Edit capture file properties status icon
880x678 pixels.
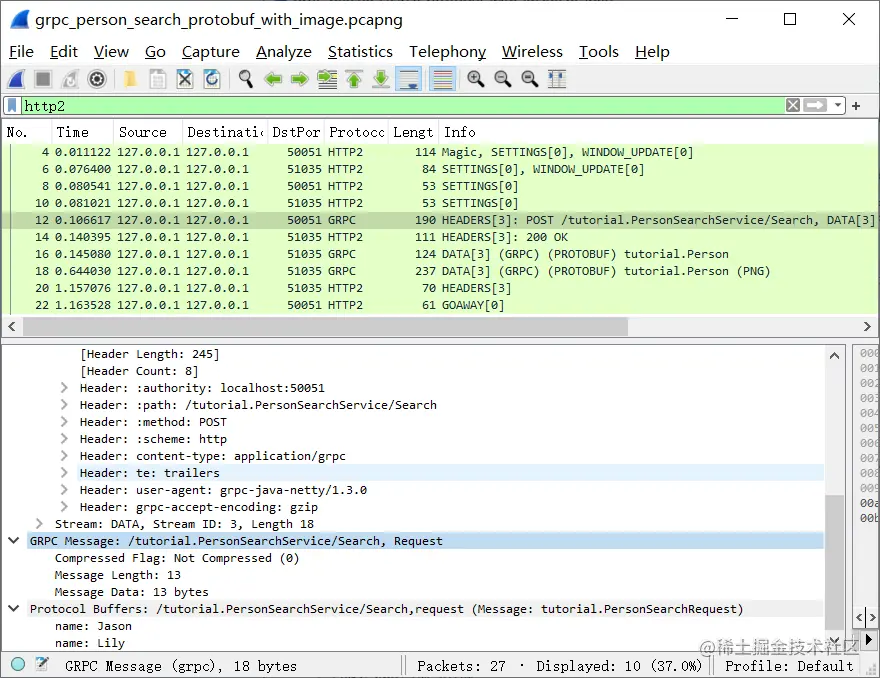pyautogui.click(x=42, y=665)
